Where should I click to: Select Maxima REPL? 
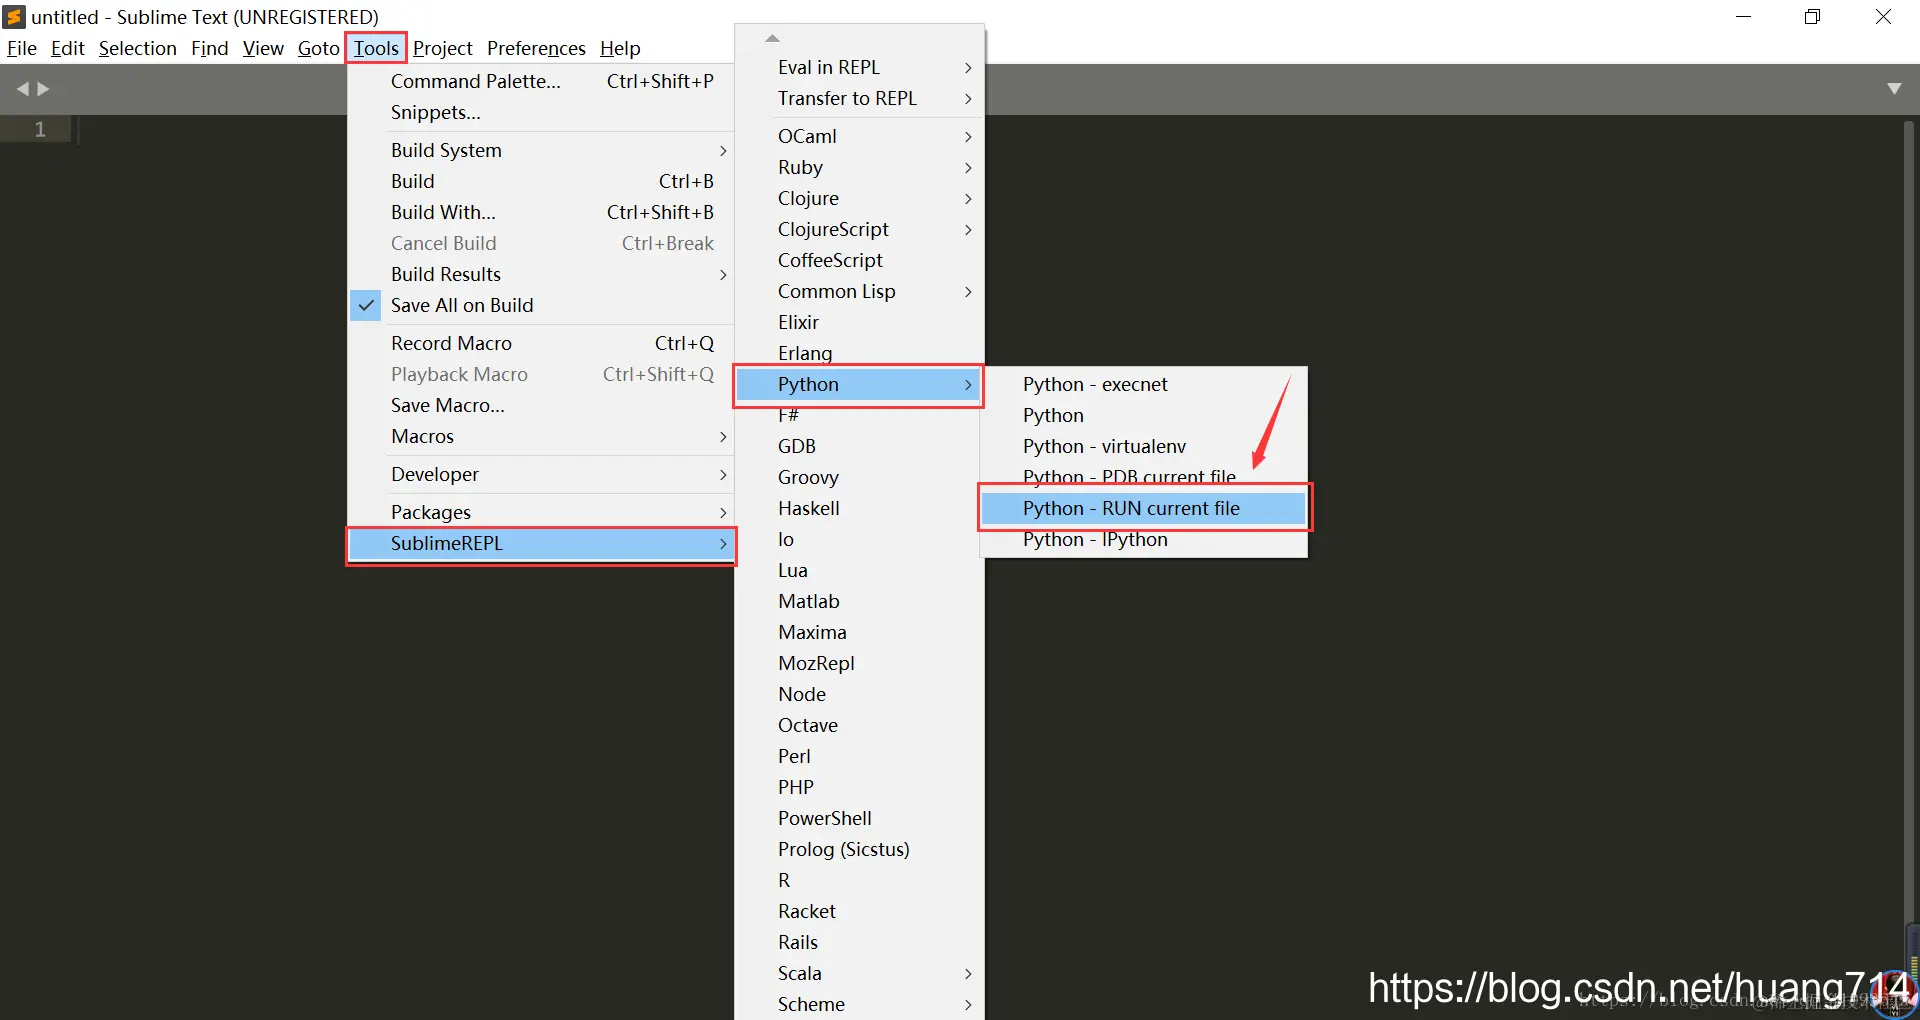(x=859, y=632)
